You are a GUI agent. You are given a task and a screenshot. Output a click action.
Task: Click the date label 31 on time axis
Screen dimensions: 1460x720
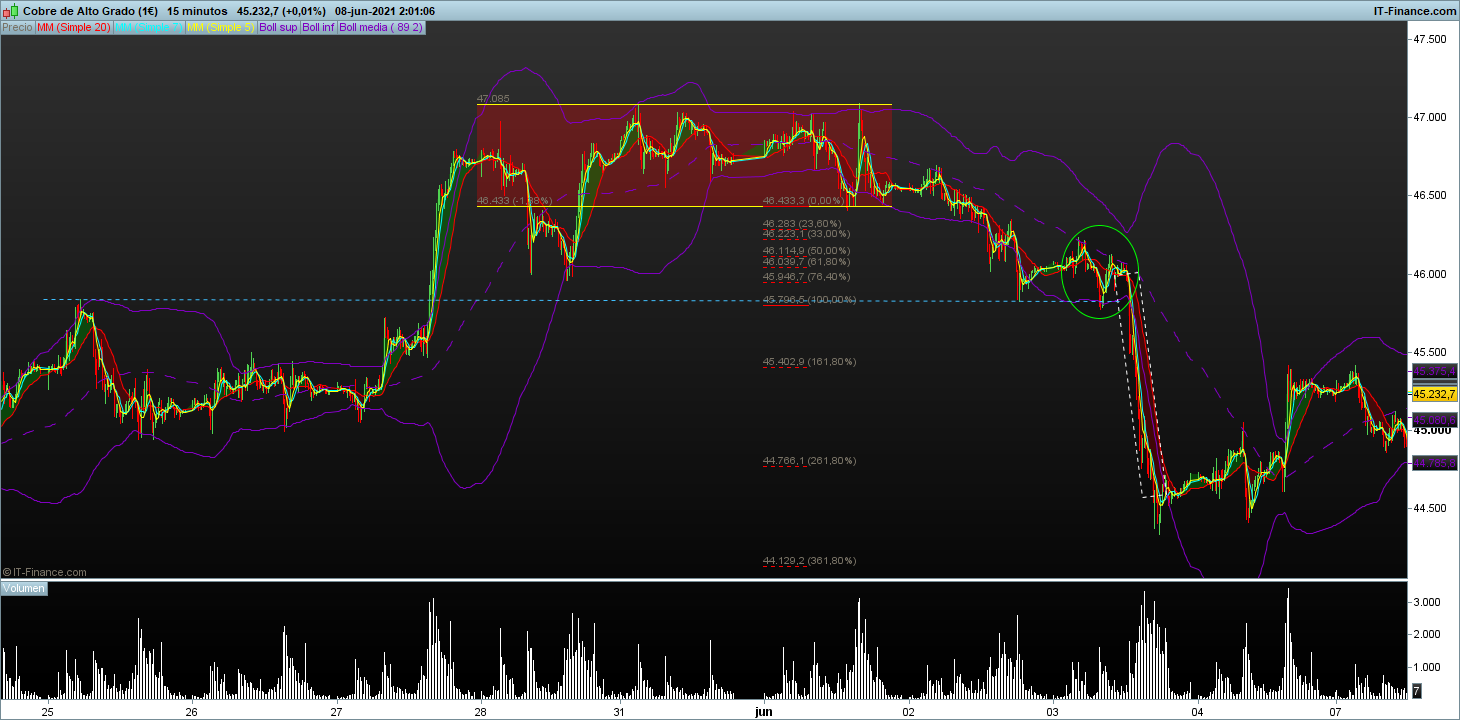pos(619,712)
